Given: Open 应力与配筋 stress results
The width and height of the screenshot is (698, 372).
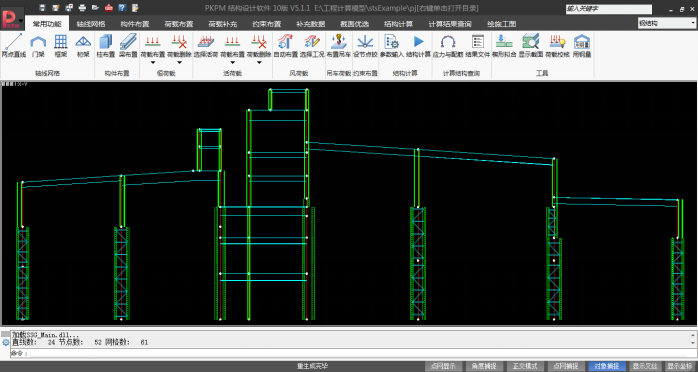Looking at the screenshot, I should point(448,46).
